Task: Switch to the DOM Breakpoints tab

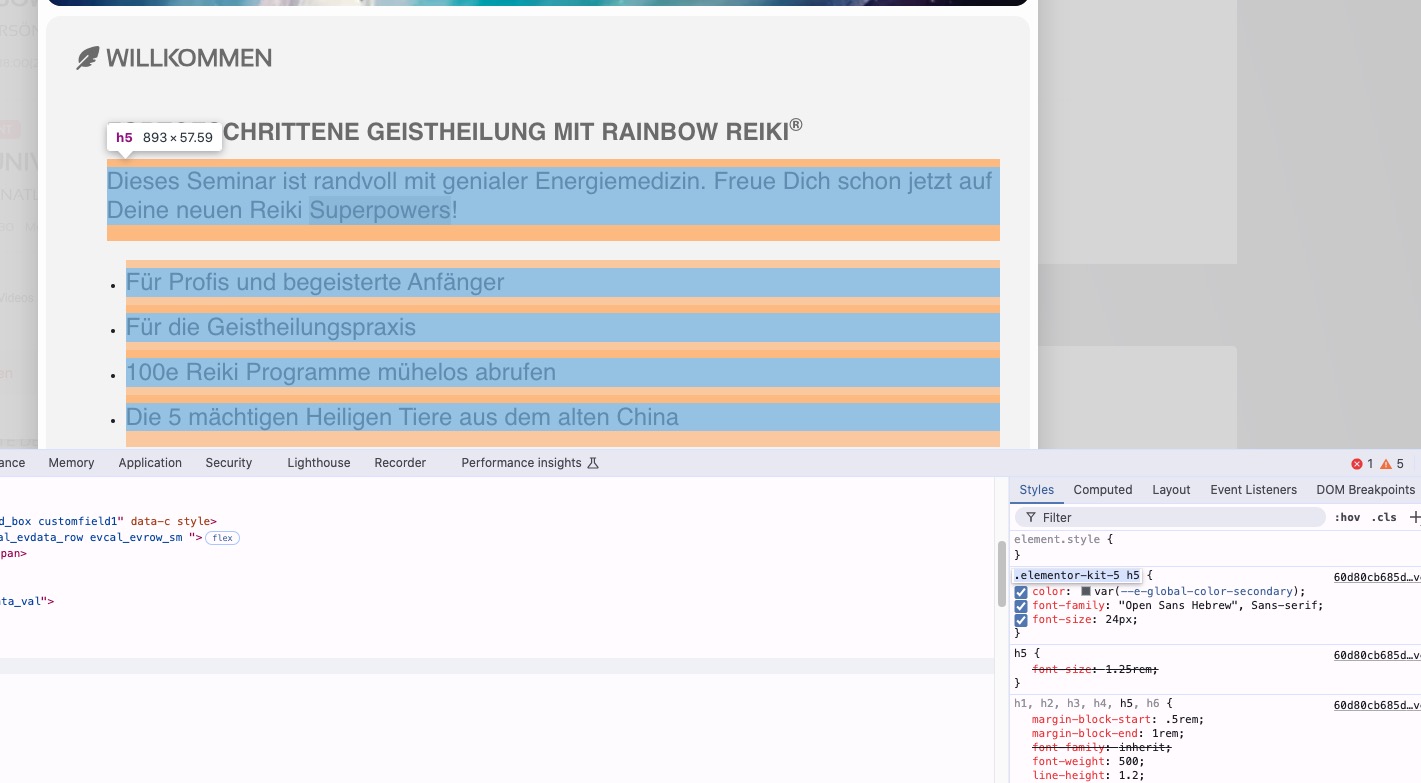Action: coord(1366,490)
